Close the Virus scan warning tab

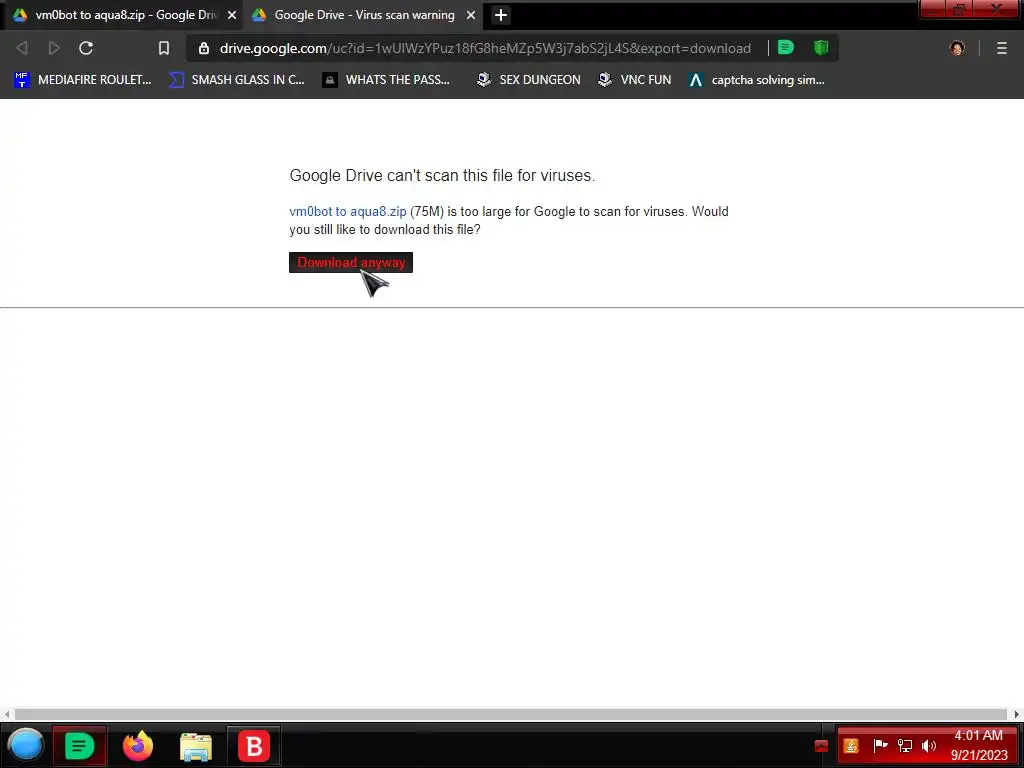[x=471, y=15]
